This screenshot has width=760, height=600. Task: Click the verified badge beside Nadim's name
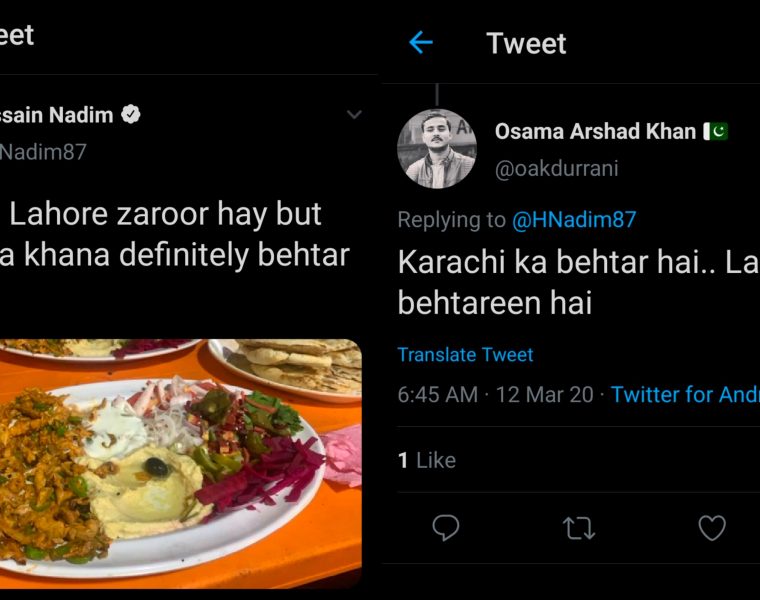[131, 115]
